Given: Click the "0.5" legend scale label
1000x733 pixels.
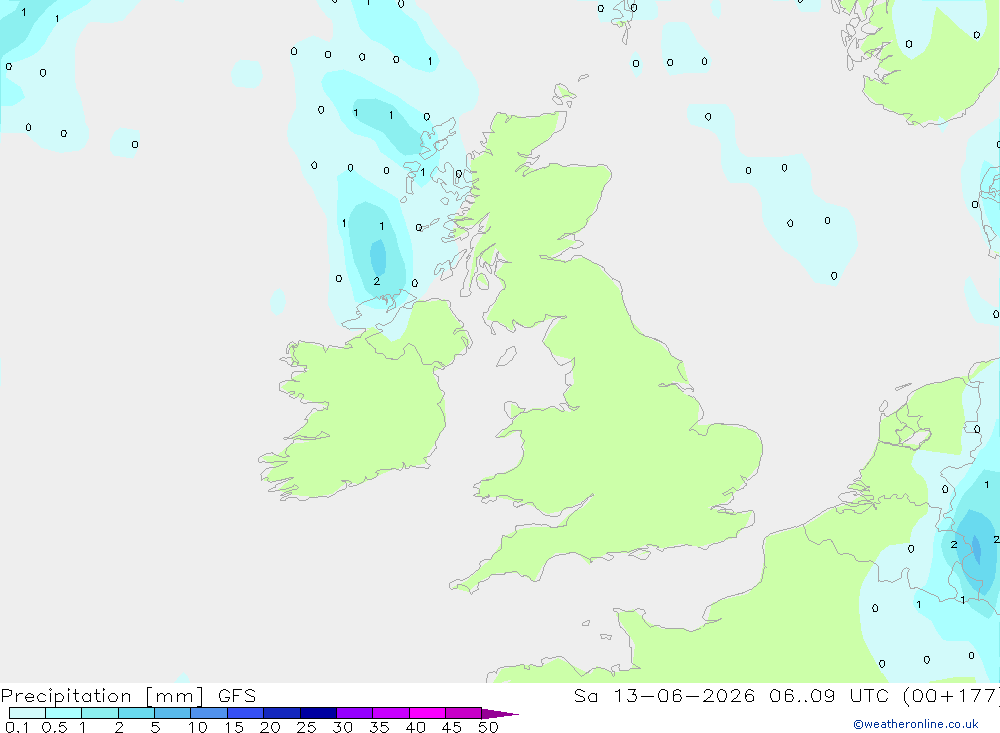Looking at the screenshot, I should point(54,727).
